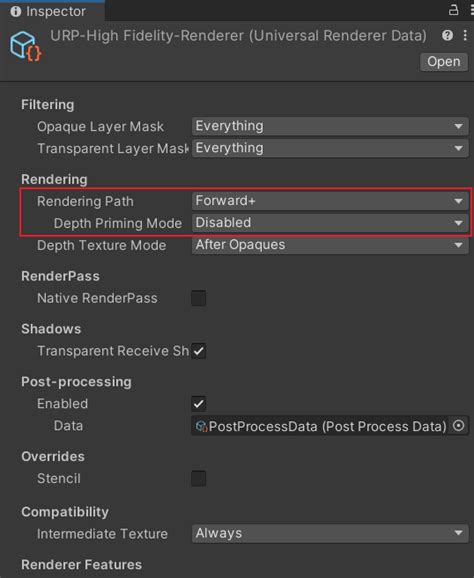Open the Depth Priming Mode dropdown
The height and width of the screenshot is (578, 474).
(x=330, y=223)
